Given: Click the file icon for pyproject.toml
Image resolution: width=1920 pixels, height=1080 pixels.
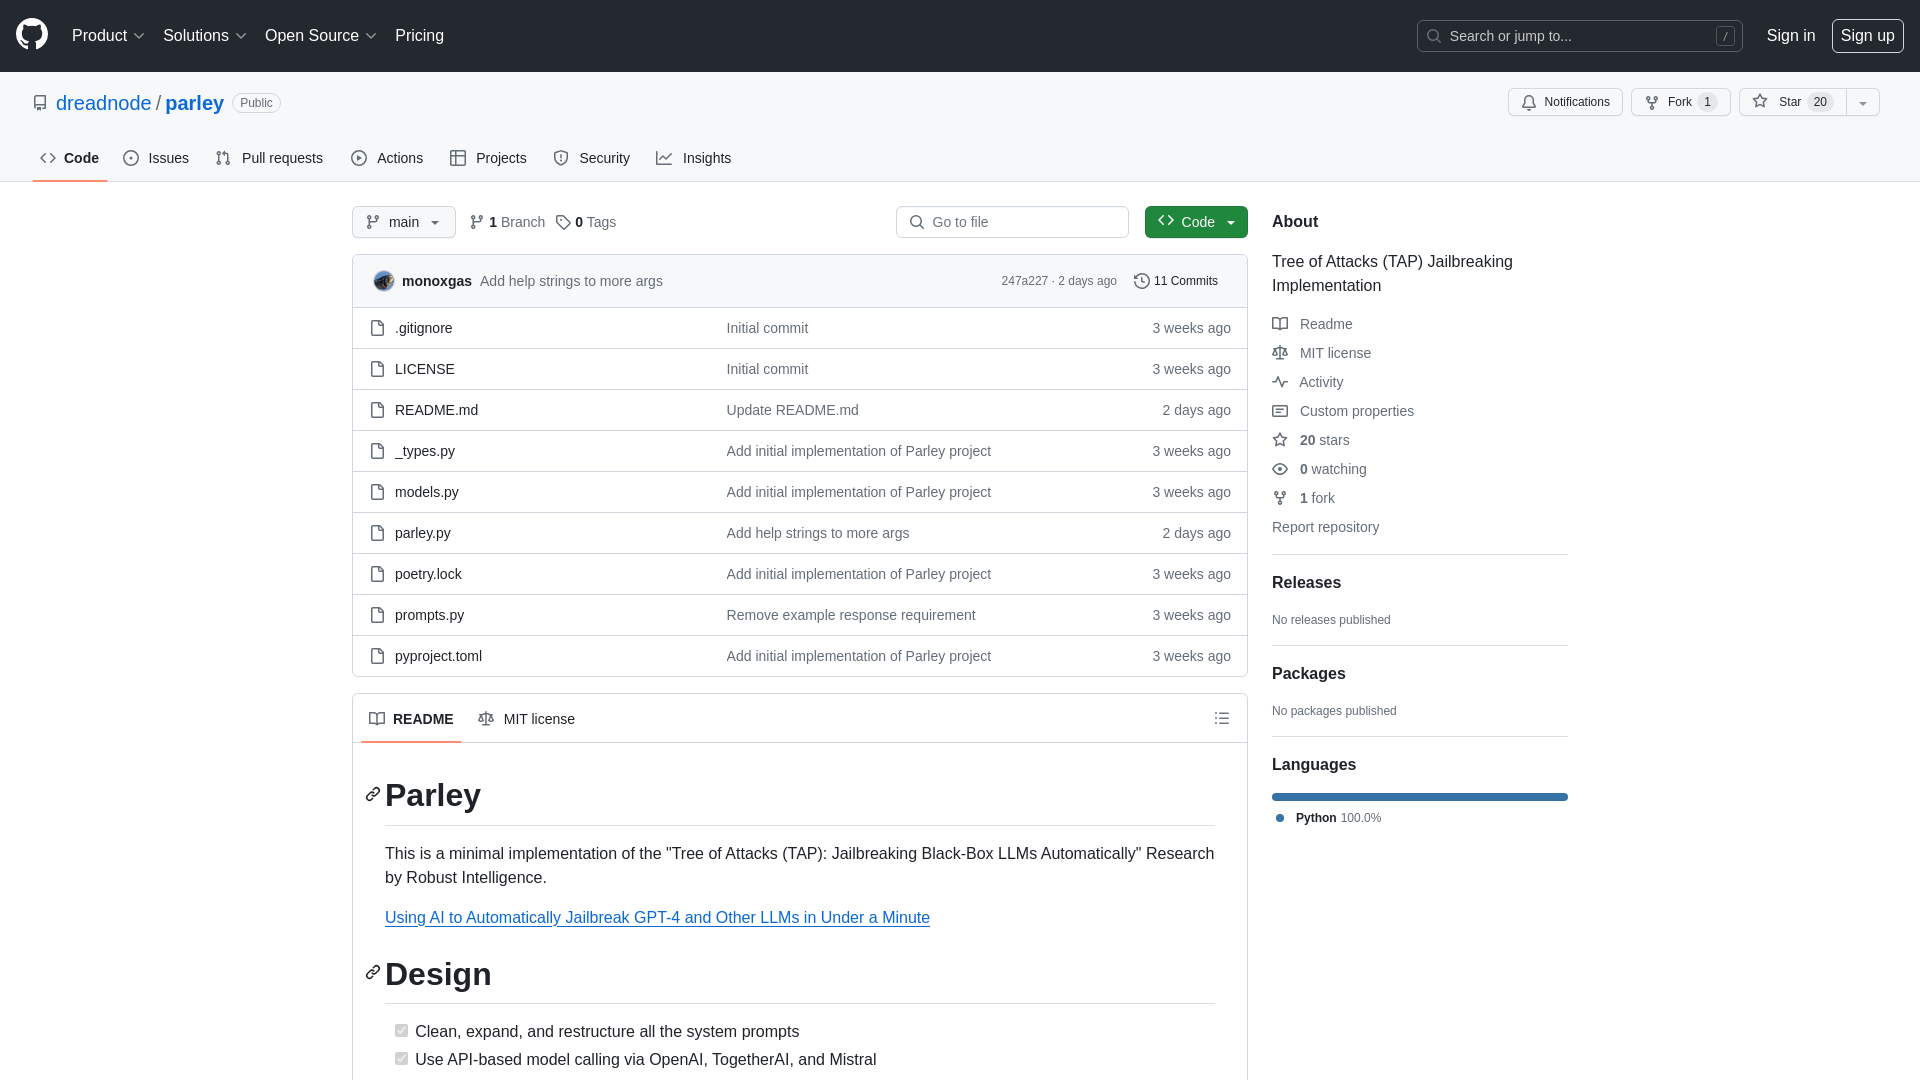Looking at the screenshot, I should click(377, 656).
